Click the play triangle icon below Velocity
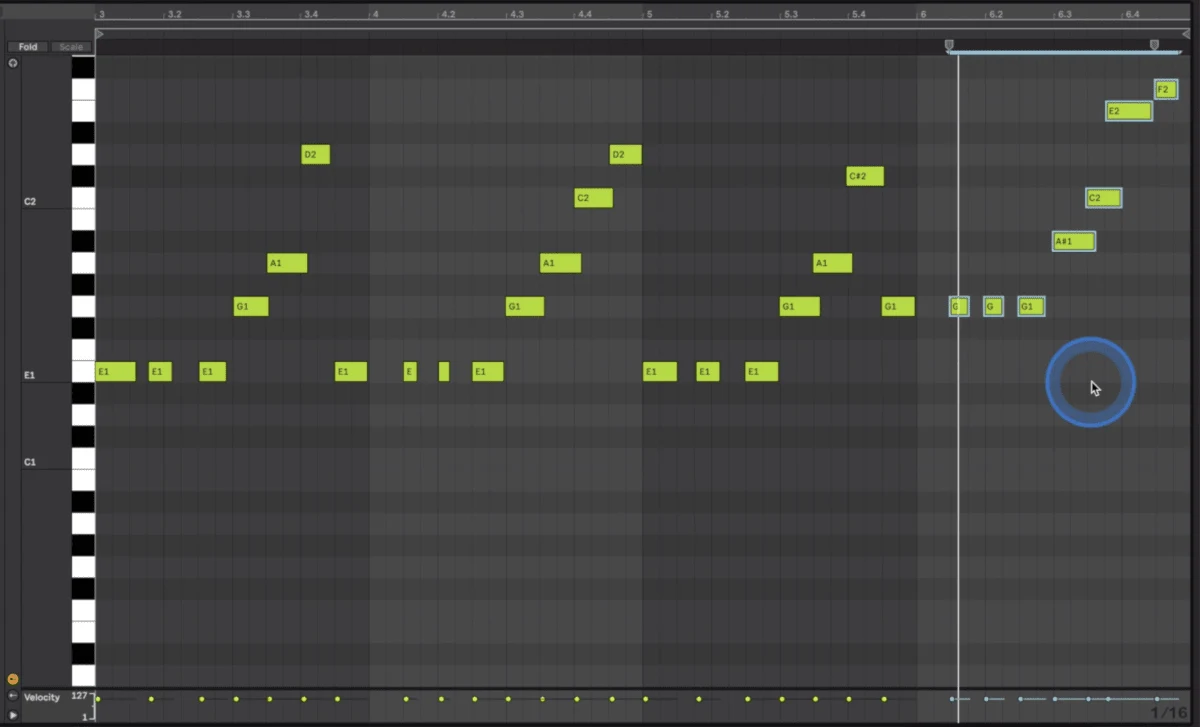1200x727 pixels. 12,714
